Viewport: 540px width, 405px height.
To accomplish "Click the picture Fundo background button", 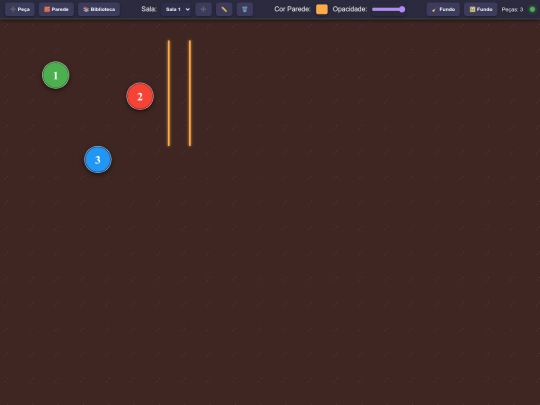I will tap(480, 9).
